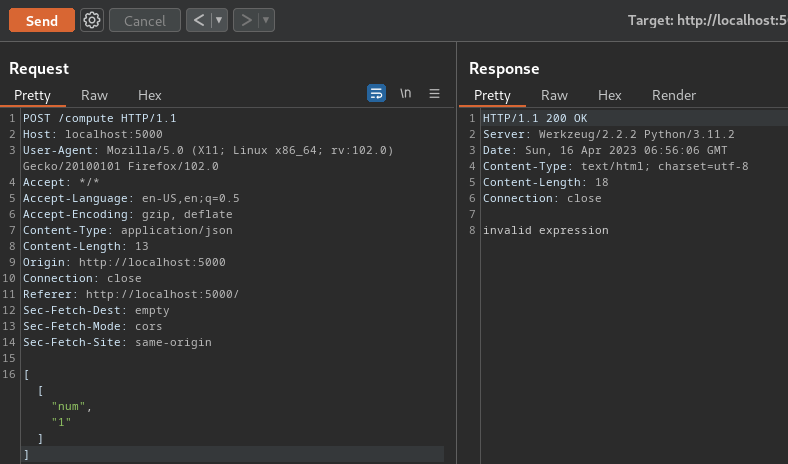
Task: Open history dropdown beside forward arrow
Action: click(x=266, y=21)
